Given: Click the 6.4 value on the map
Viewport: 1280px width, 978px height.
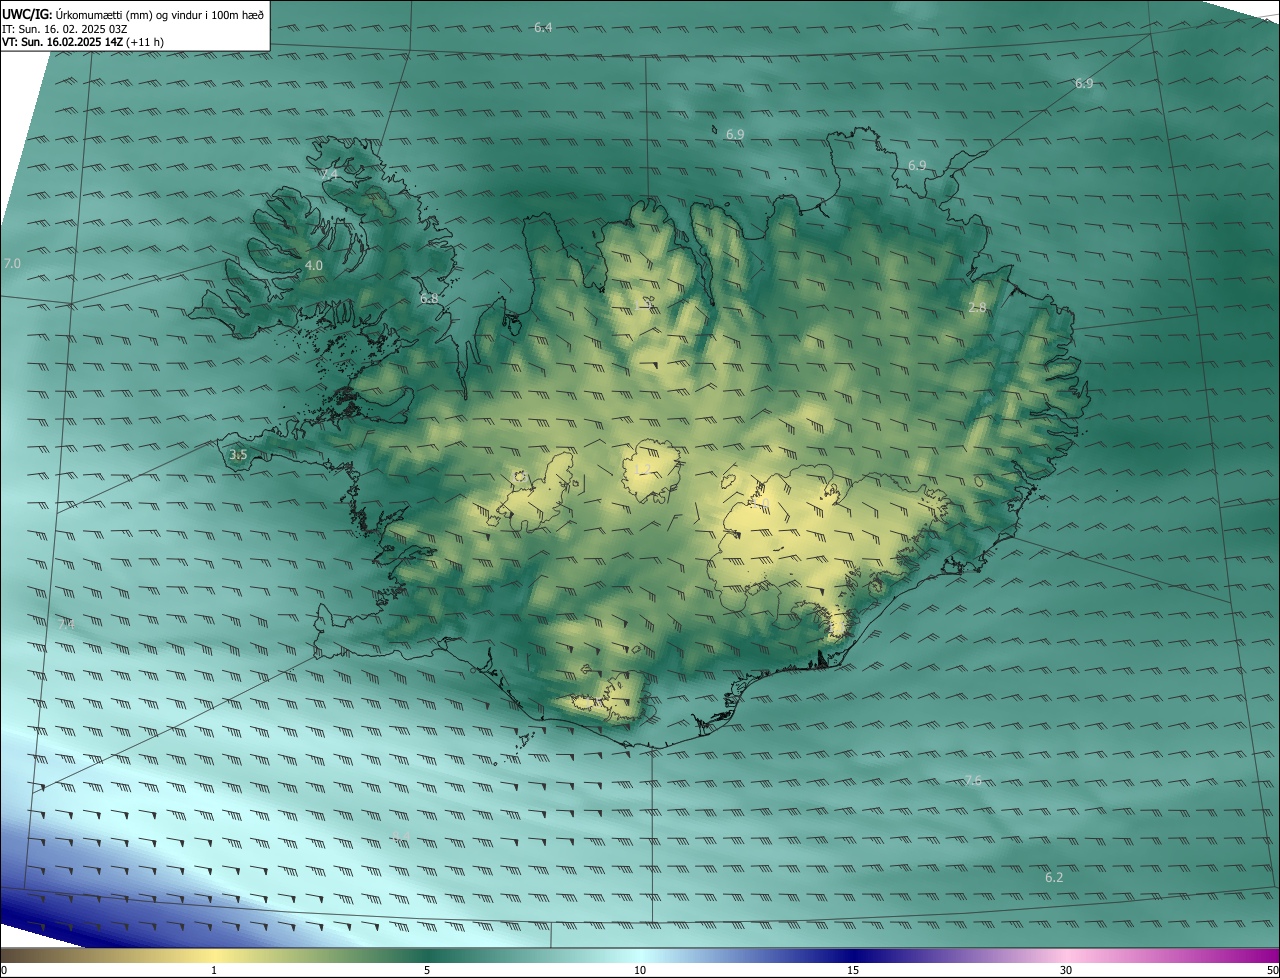Looking at the screenshot, I should pyautogui.click(x=543, y=27).
